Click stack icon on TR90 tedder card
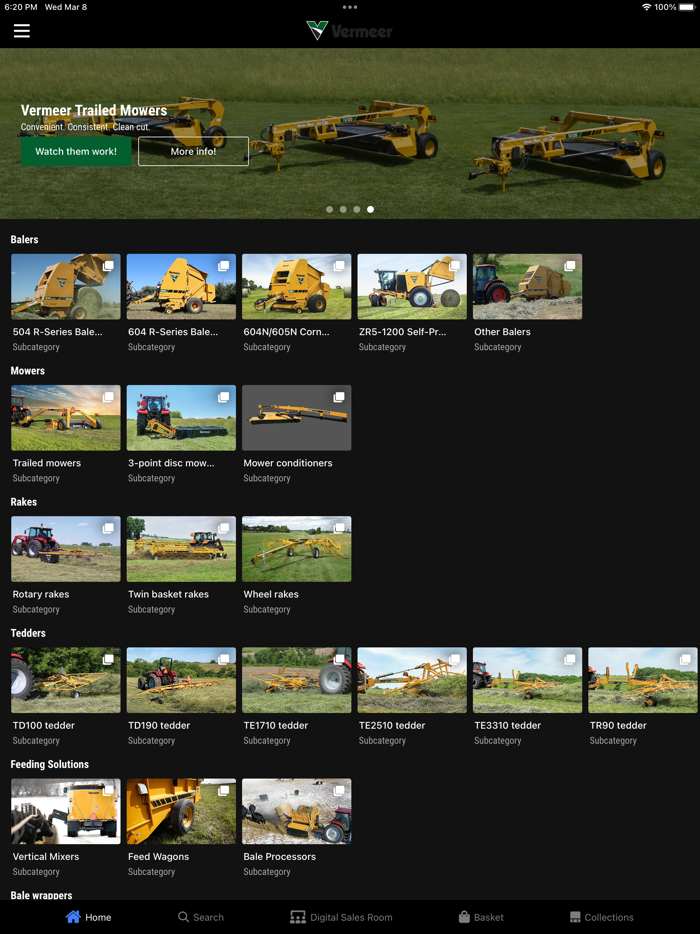The width and height of the screenshot is (700, 934). pyautogui.click(x=686, y=659)
